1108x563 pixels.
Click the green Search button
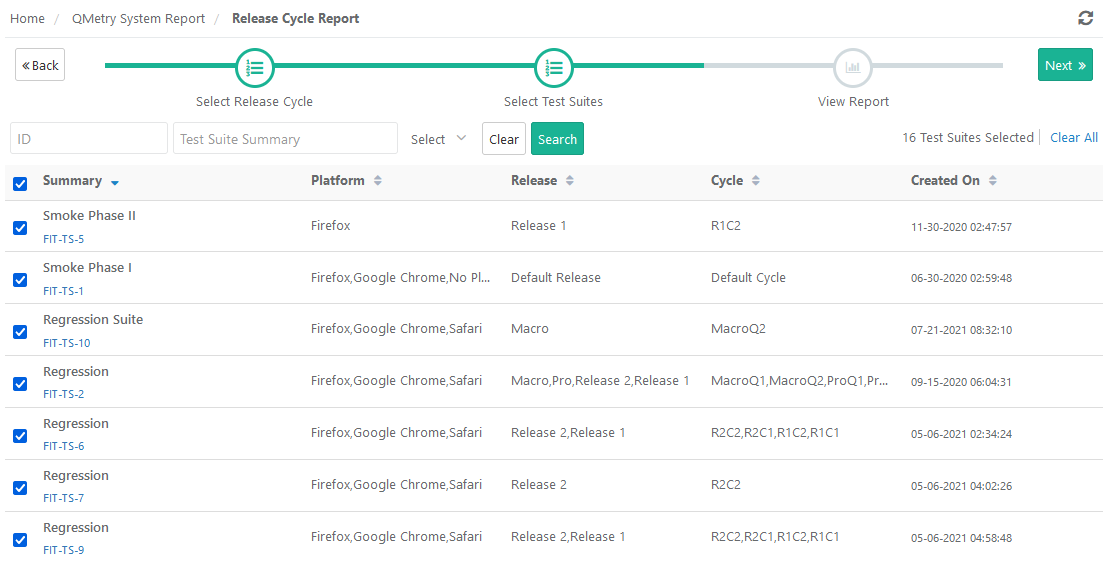pyautogui.click(x=557, y=139)
